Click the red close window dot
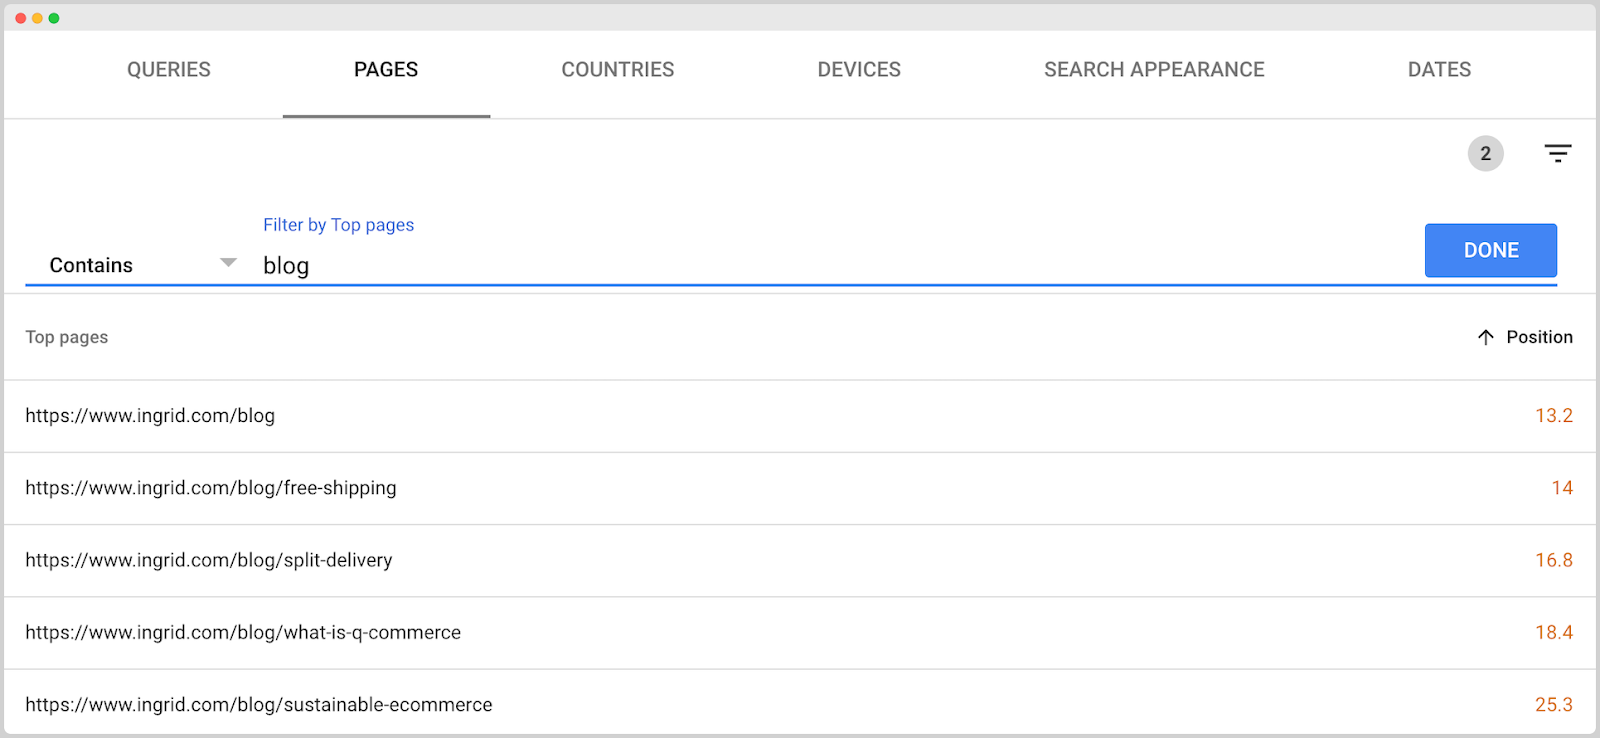This screenshot has height=738, width=1600. point(21,18)
